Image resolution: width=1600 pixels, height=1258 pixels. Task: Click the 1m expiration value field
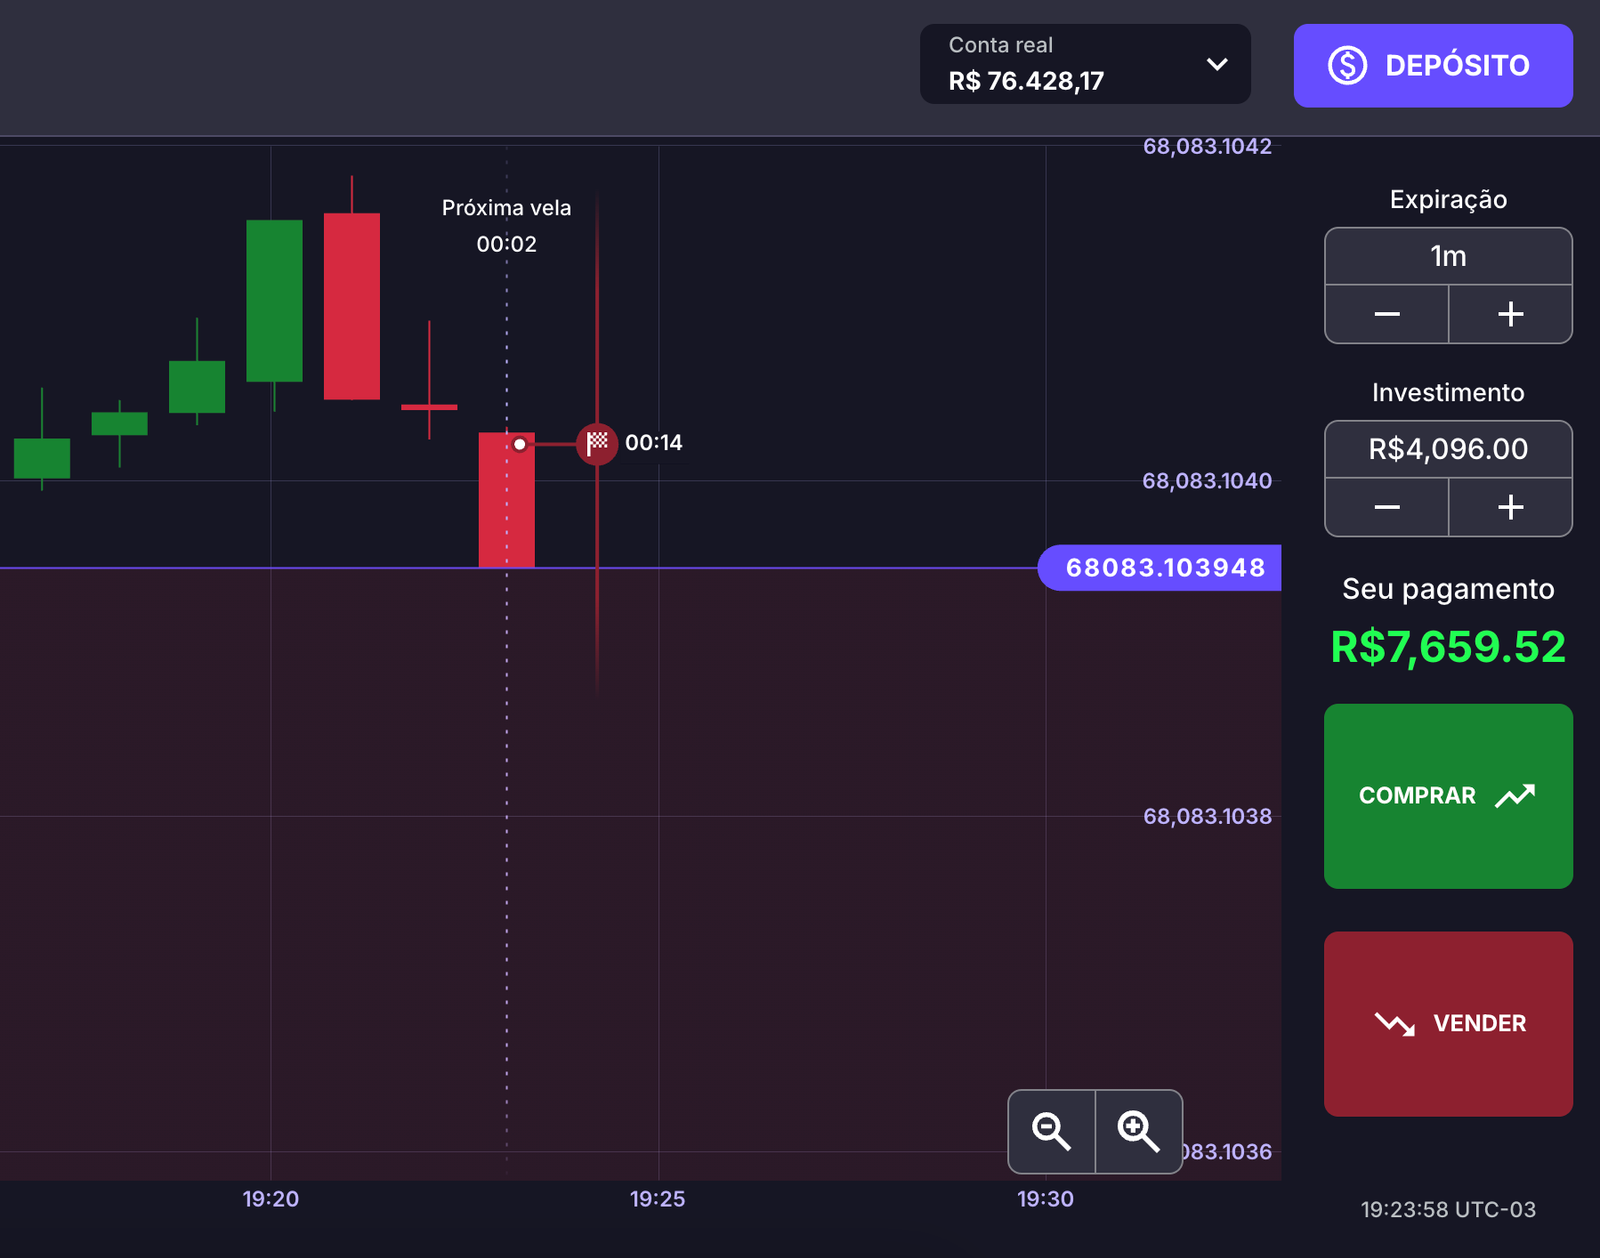tap(1447, 257)
